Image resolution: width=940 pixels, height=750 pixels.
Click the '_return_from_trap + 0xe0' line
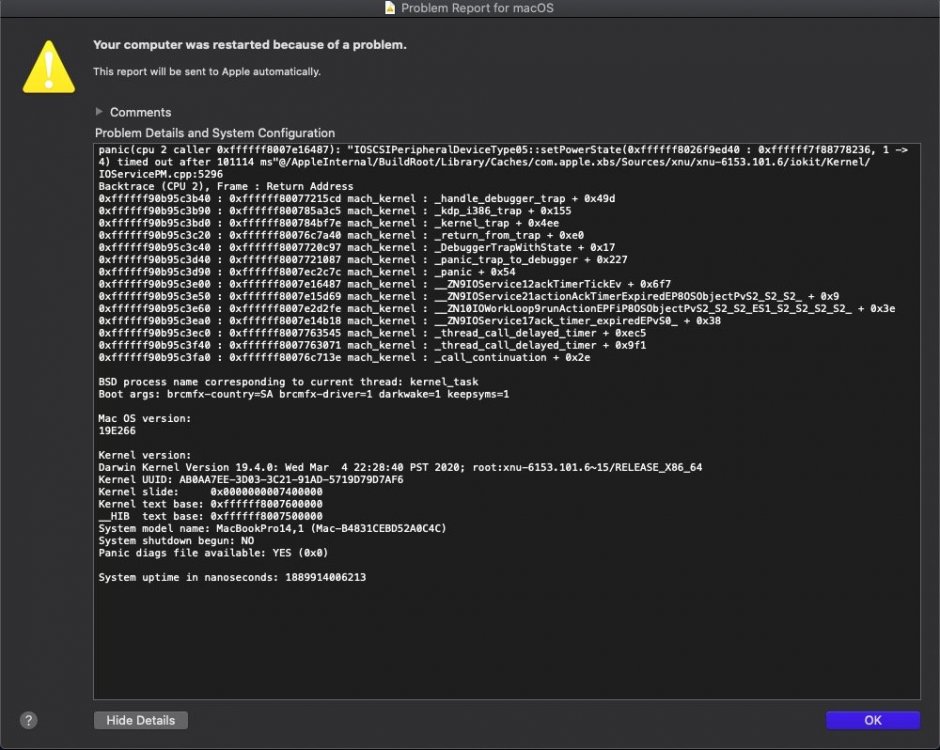[x=341, y=235]
